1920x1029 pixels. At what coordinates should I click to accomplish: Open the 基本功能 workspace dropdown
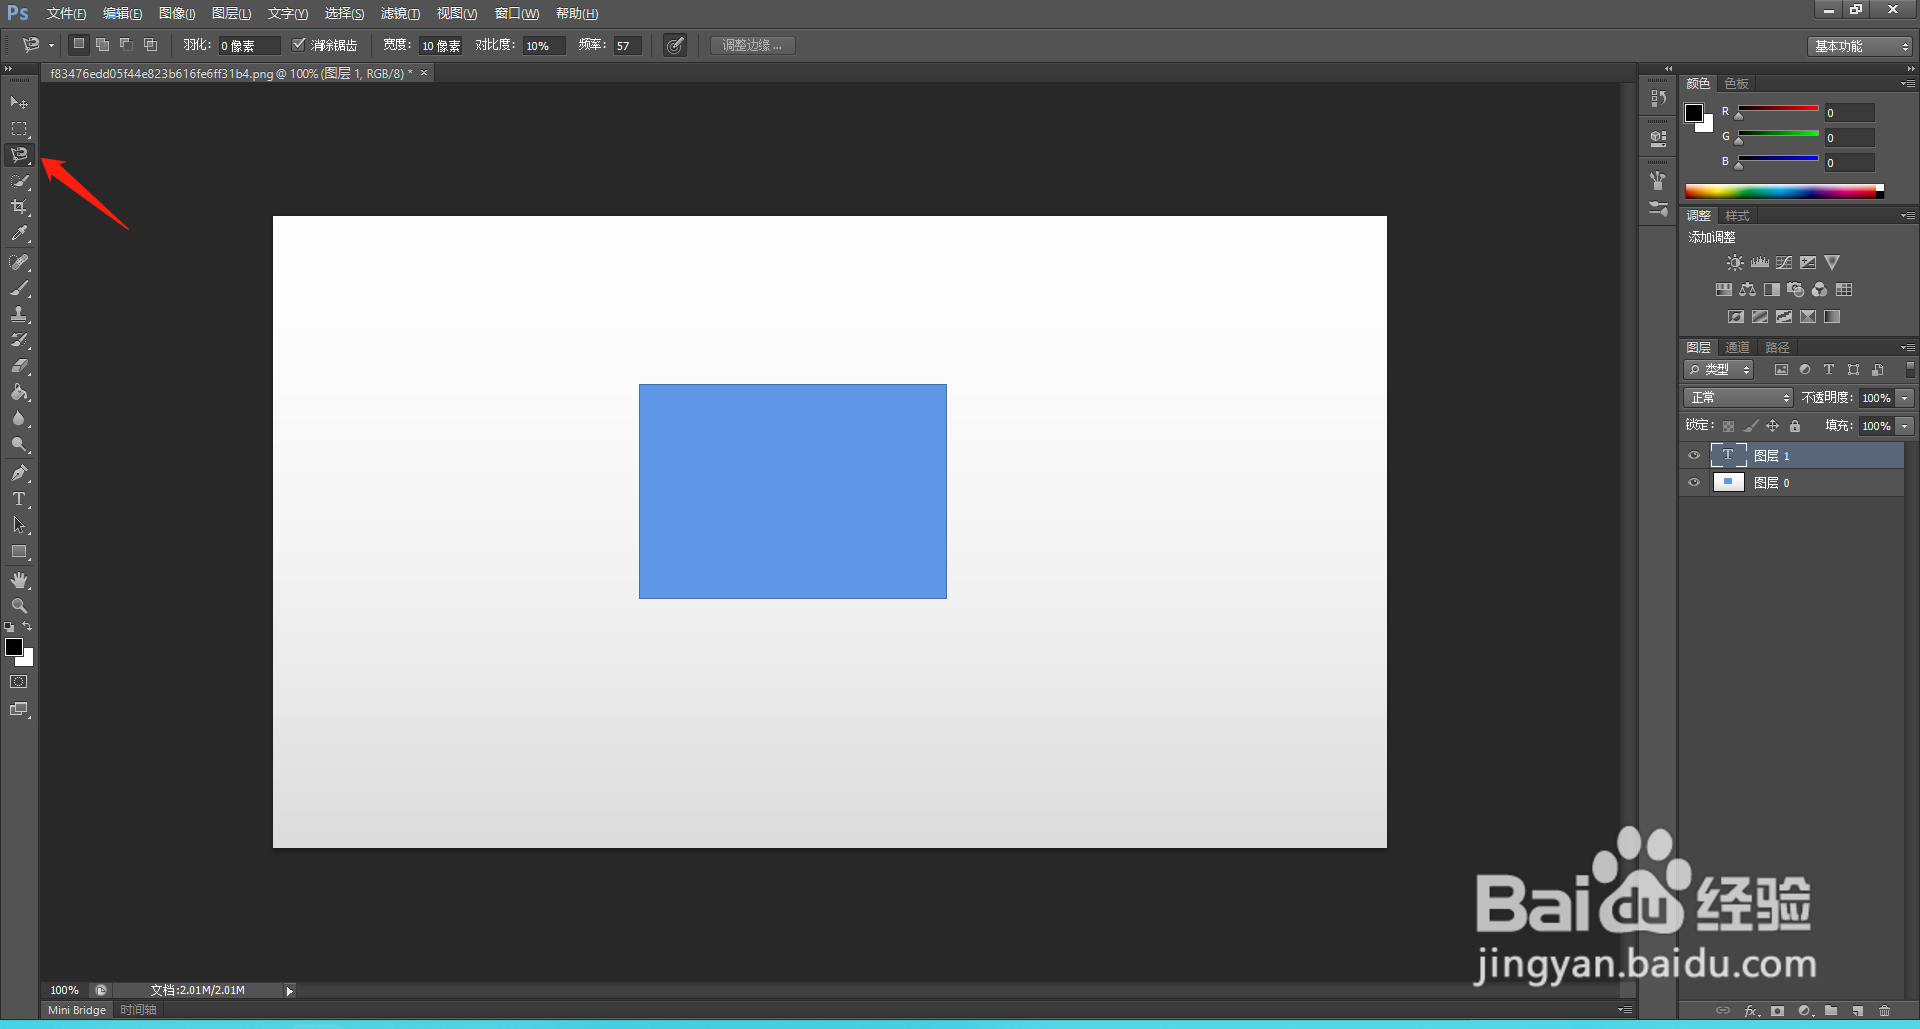[1859, 46]
